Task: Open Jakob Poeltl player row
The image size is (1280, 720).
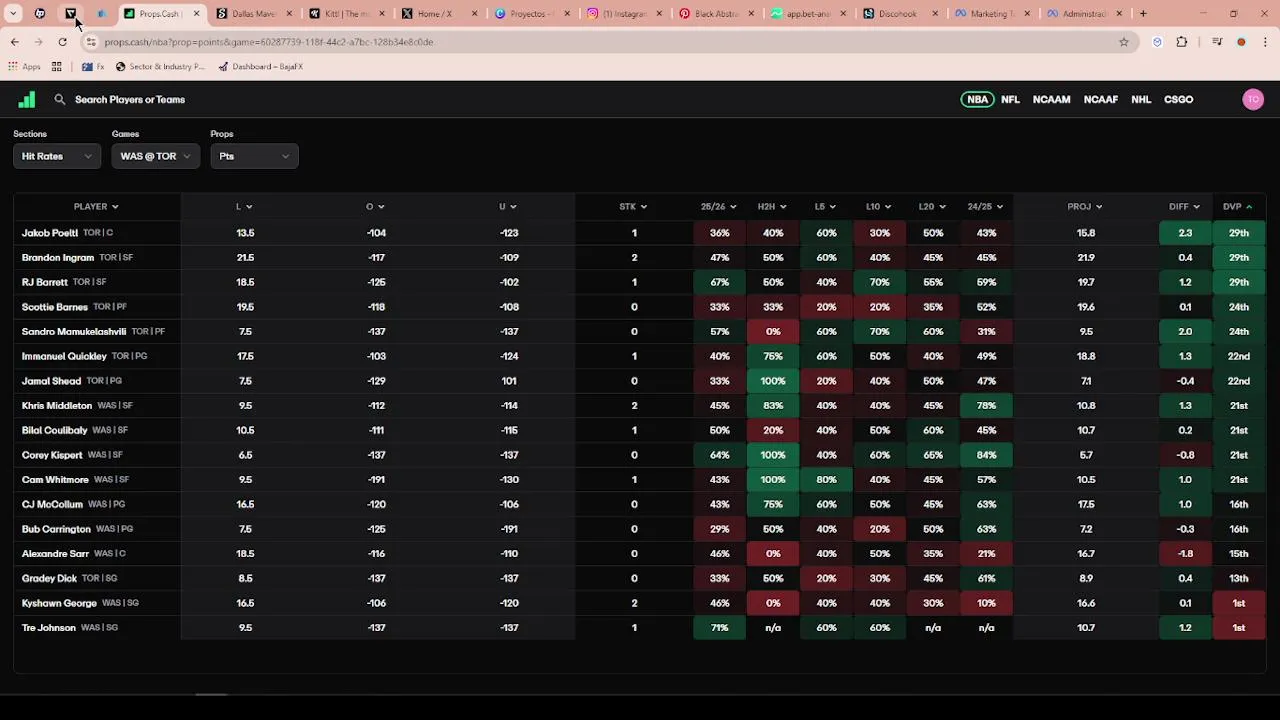Action: (639, 233)
